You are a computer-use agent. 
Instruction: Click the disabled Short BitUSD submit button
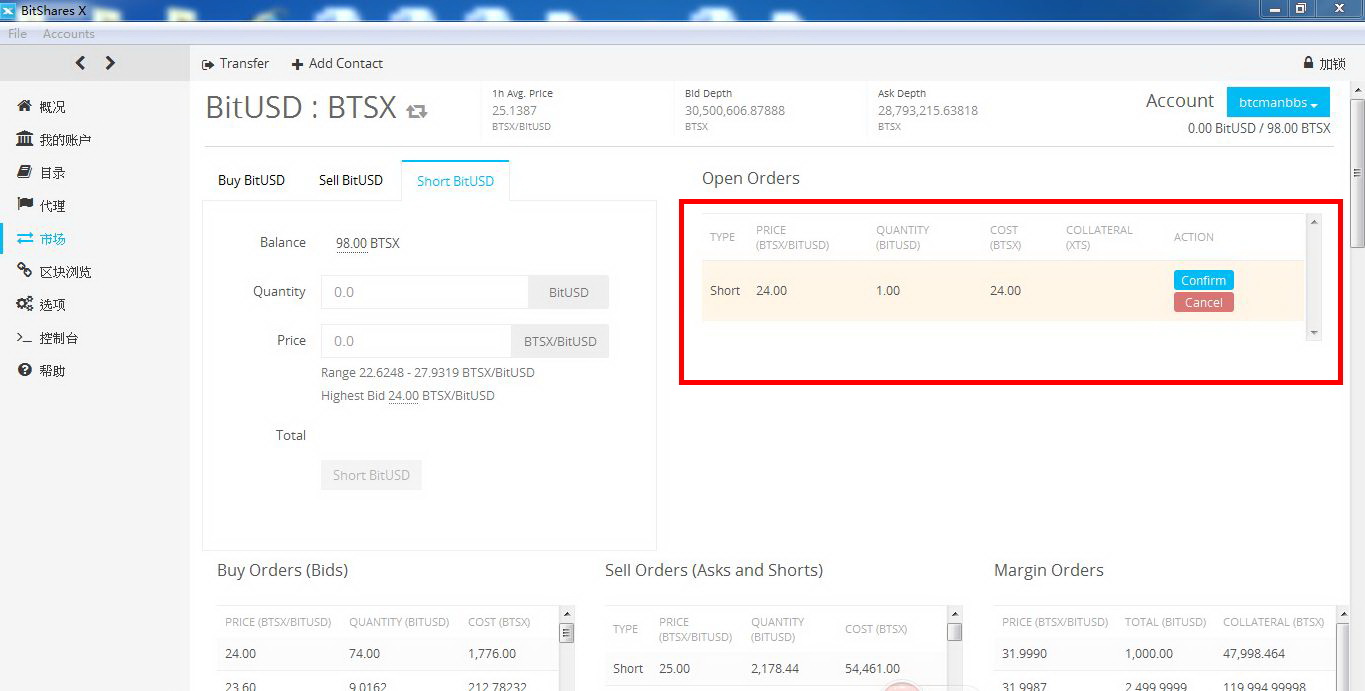pyautogui.click(x=371, y=475)
